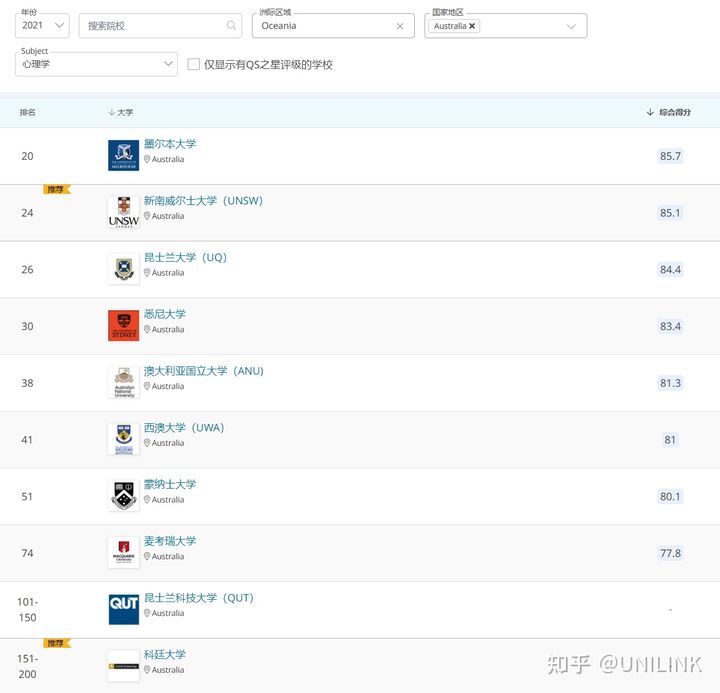Click score 85.7 for 墨尔本大学
Screen dimensions: 720x693
[670, 156]
